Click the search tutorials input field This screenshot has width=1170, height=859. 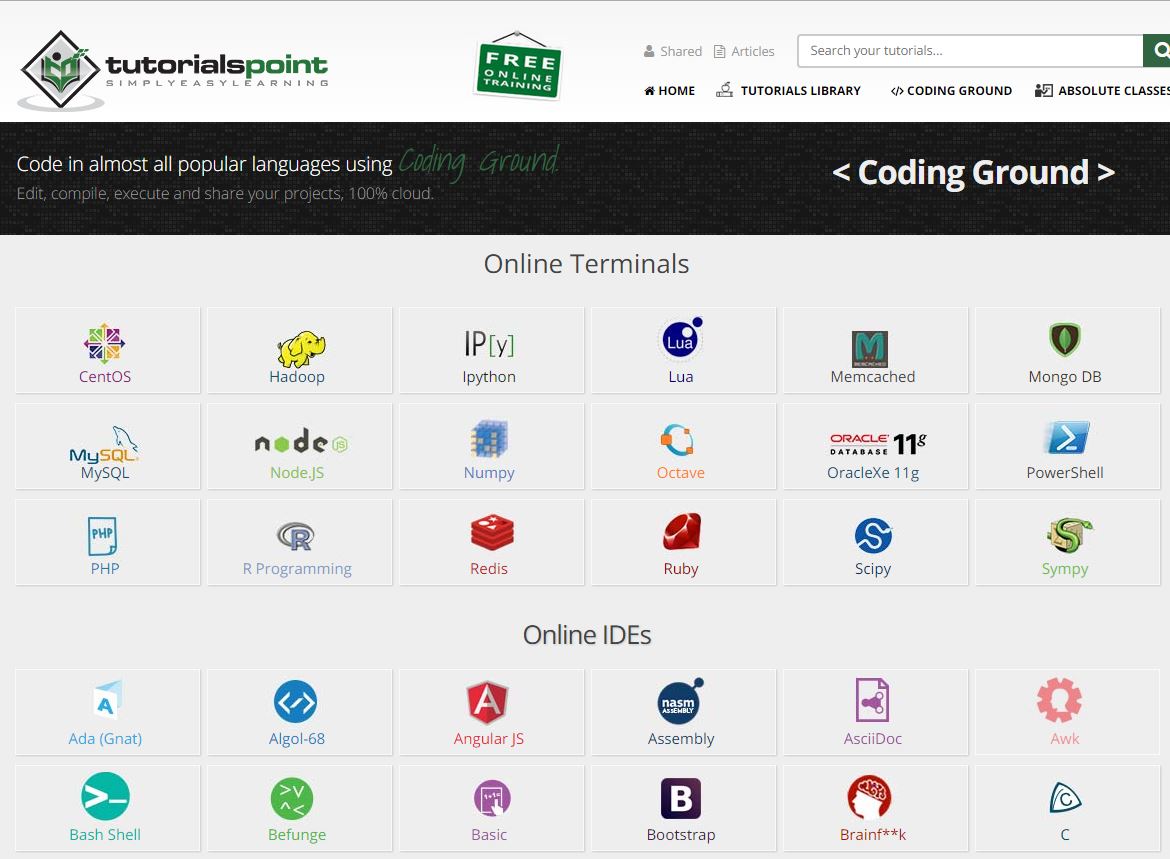(970, 51)
